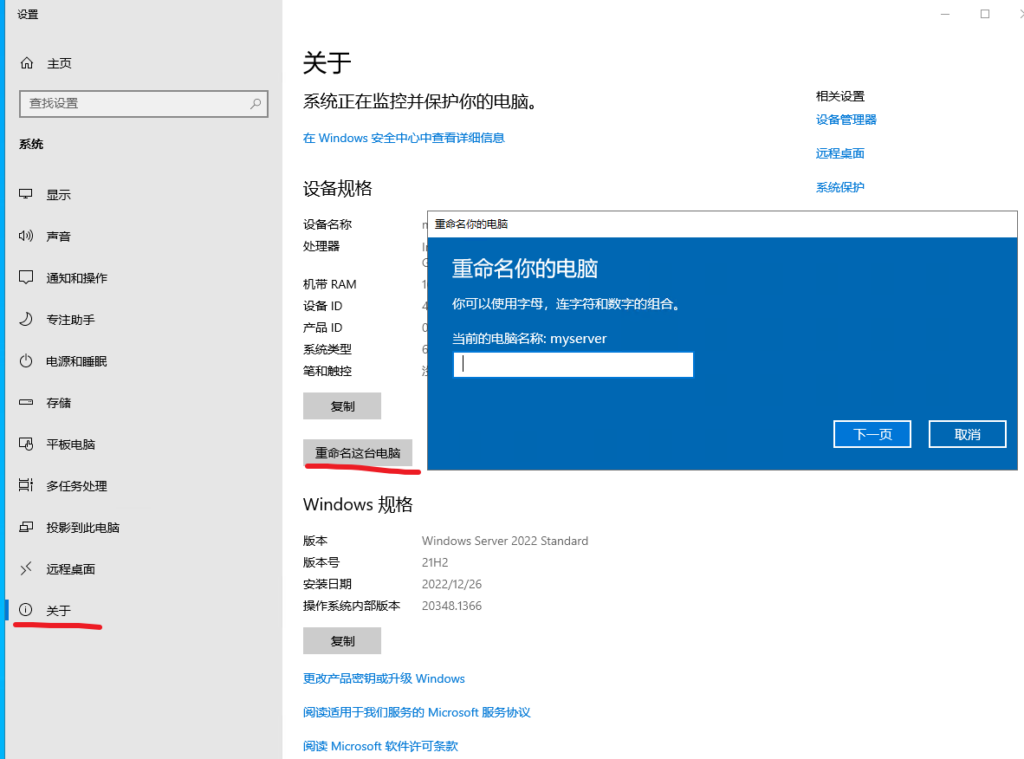This screenshot has width=1024, height=759.
Task: Open Display settings via monitor icon
Action: point(27,195)
